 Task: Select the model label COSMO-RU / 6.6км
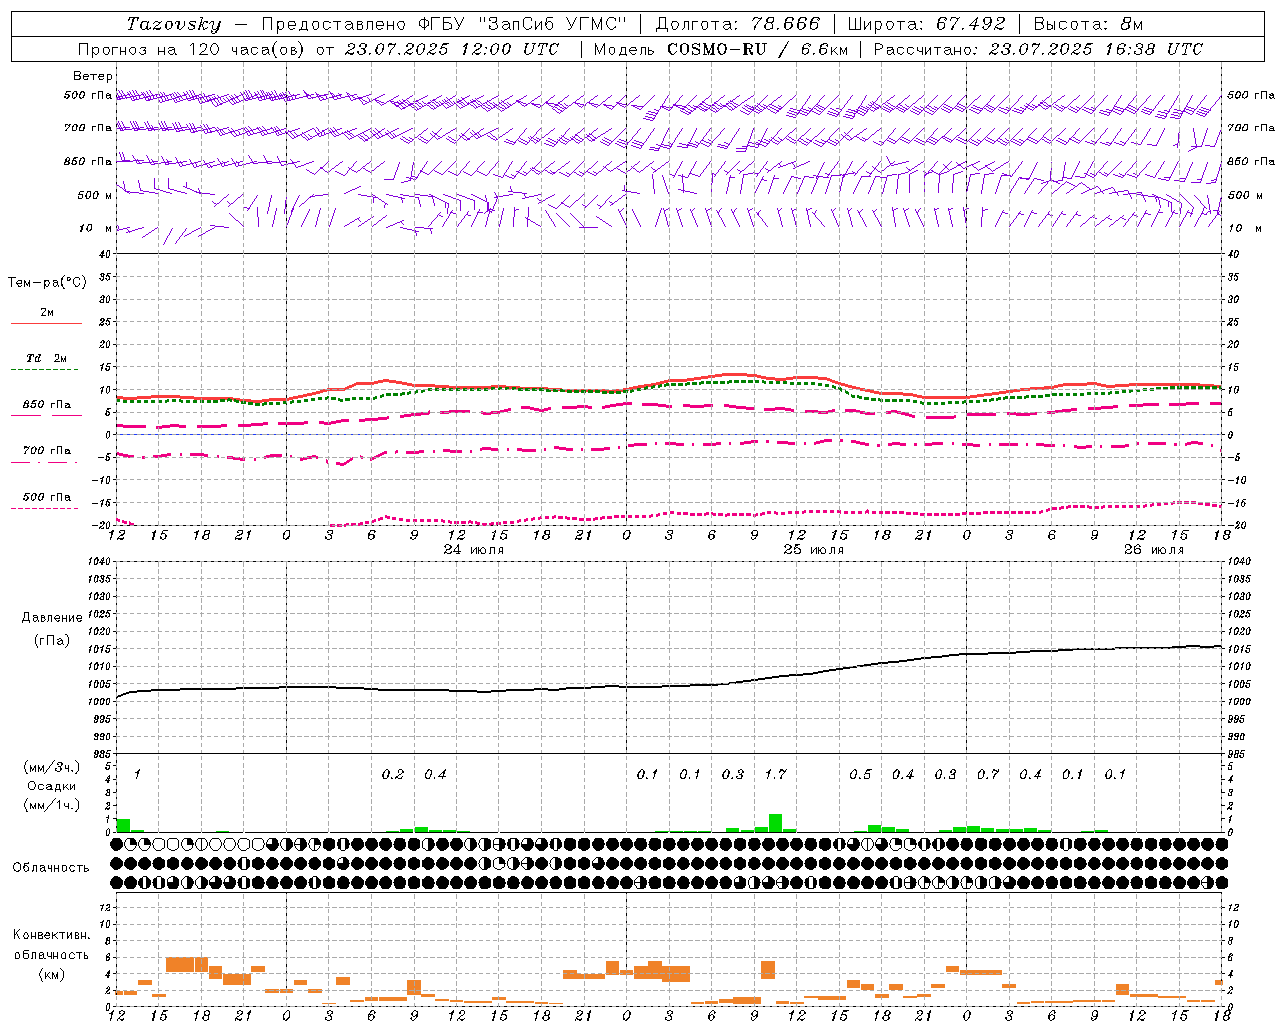click(x=757, y=49)
